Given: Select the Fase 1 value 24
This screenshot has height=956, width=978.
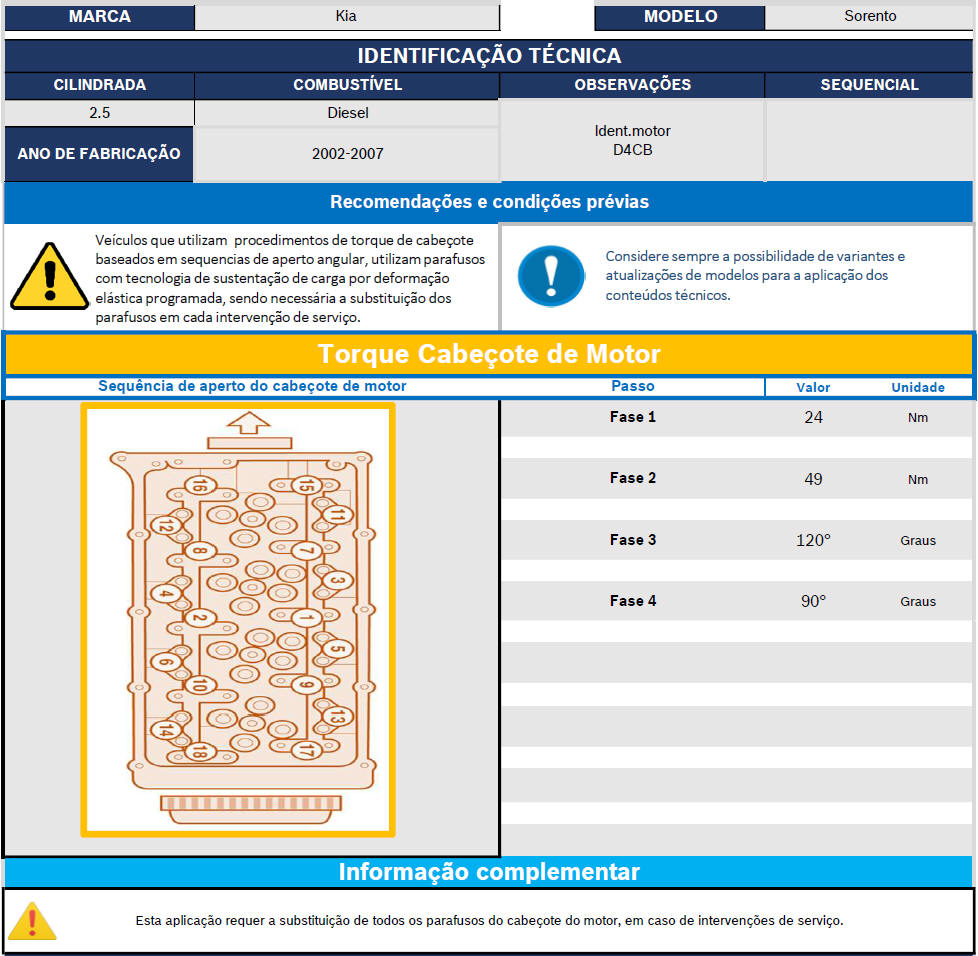Looking at the screenshot, I should pos(813,417).
